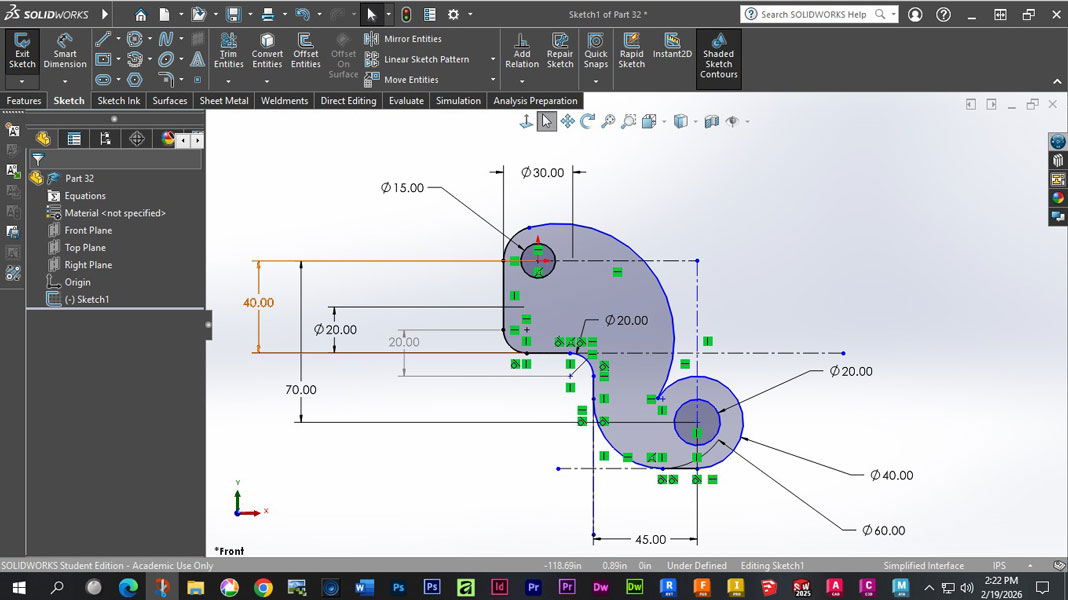
Task: Toggle the Instant2D option
Action: tap(672, 46)
